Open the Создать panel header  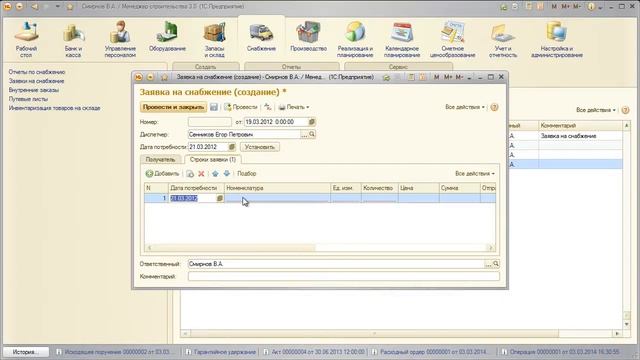pyautogui.click(x=205, y=66)
